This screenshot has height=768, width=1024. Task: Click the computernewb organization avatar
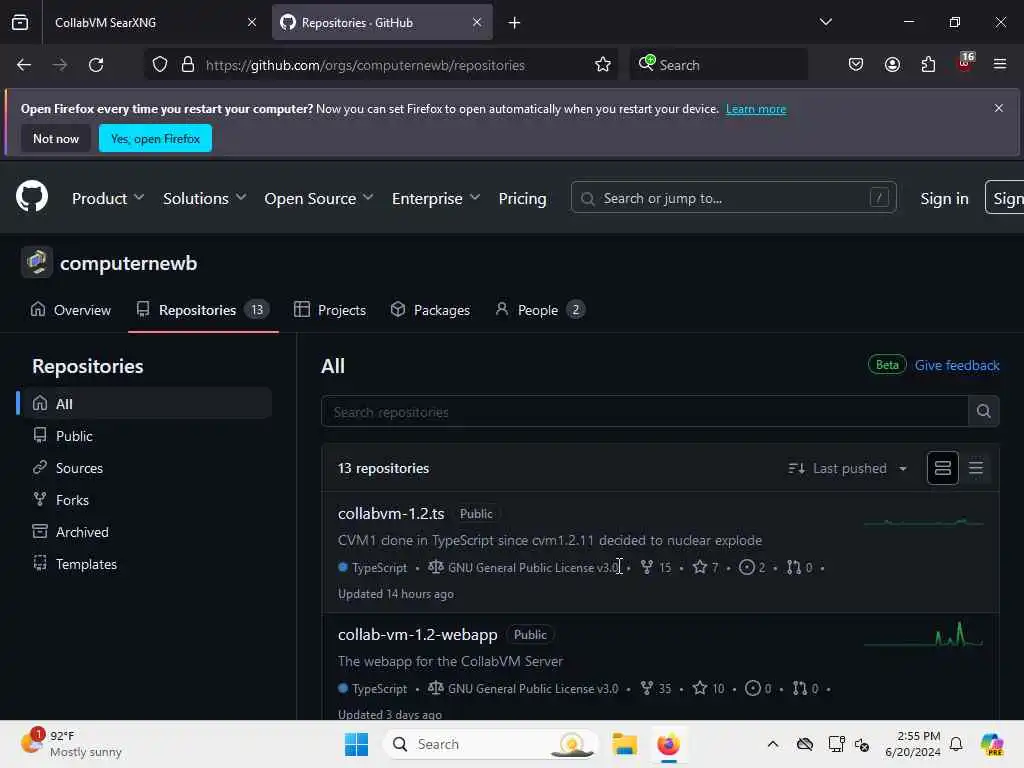point(37,263)
